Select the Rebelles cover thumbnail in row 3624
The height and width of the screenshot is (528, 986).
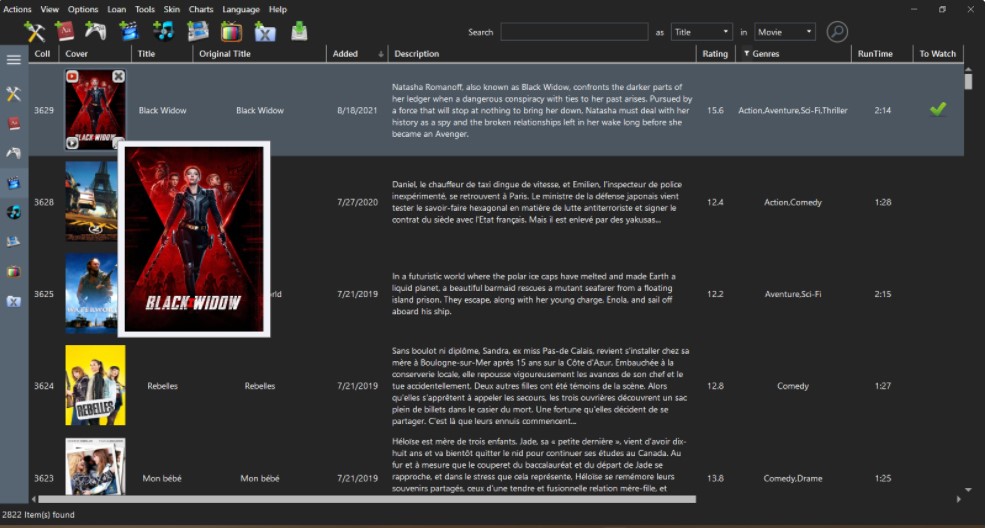(96, 385)
